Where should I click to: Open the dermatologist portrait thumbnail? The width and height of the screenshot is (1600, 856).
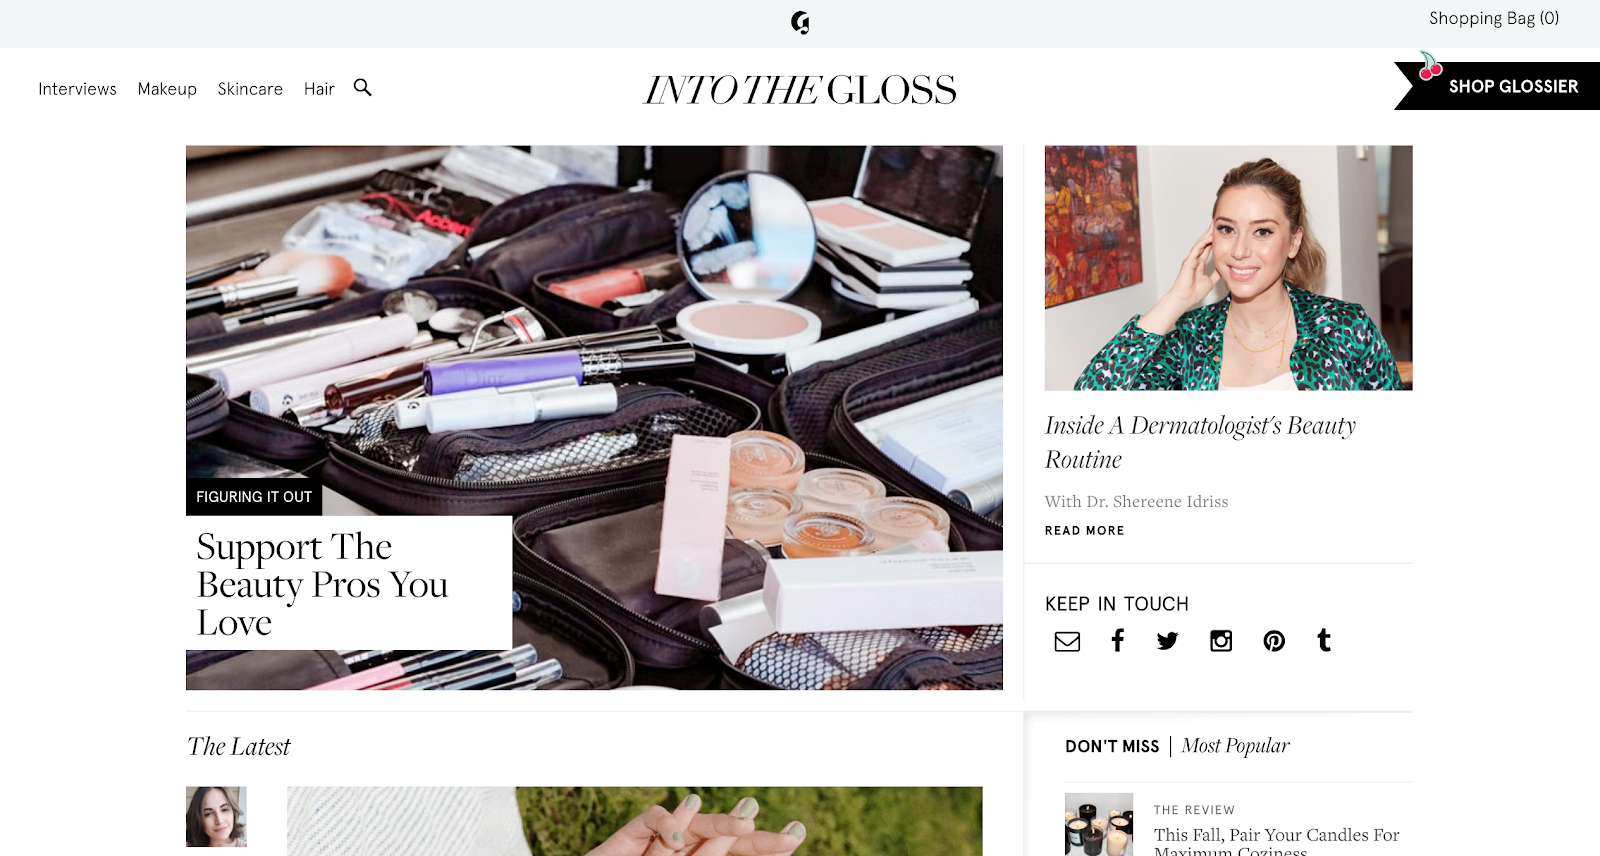[1228, 268]
